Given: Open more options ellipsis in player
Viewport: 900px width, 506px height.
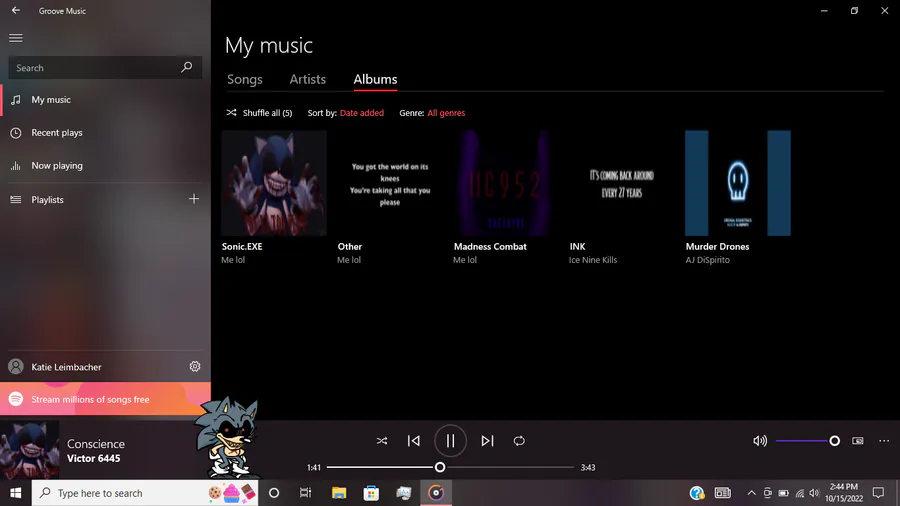Looking at the screenshot, I should (x=884, y=441).
